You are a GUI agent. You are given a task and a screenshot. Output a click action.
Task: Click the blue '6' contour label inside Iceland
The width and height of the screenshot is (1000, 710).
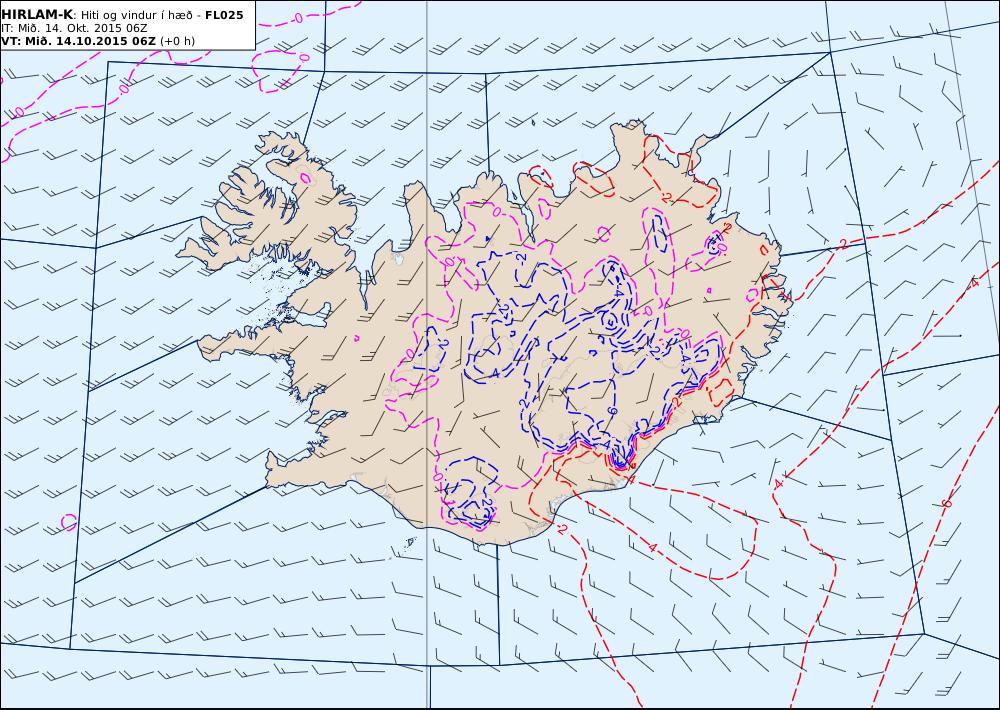(611, 411)
